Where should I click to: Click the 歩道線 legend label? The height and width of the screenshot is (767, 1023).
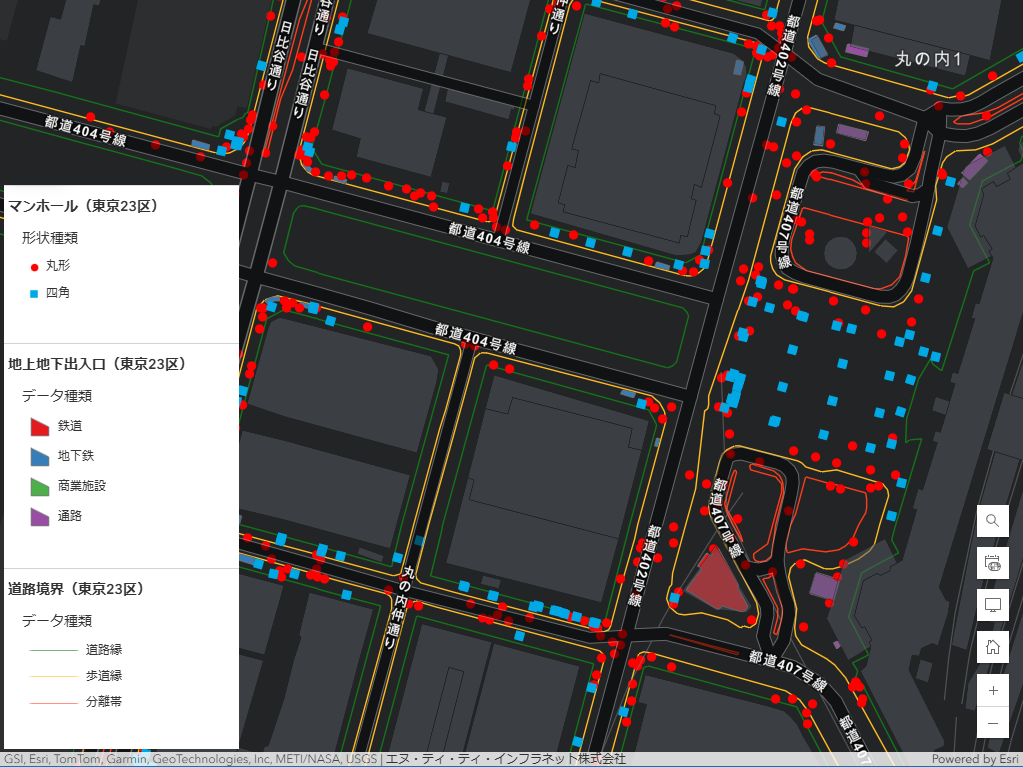pos(104,676)
